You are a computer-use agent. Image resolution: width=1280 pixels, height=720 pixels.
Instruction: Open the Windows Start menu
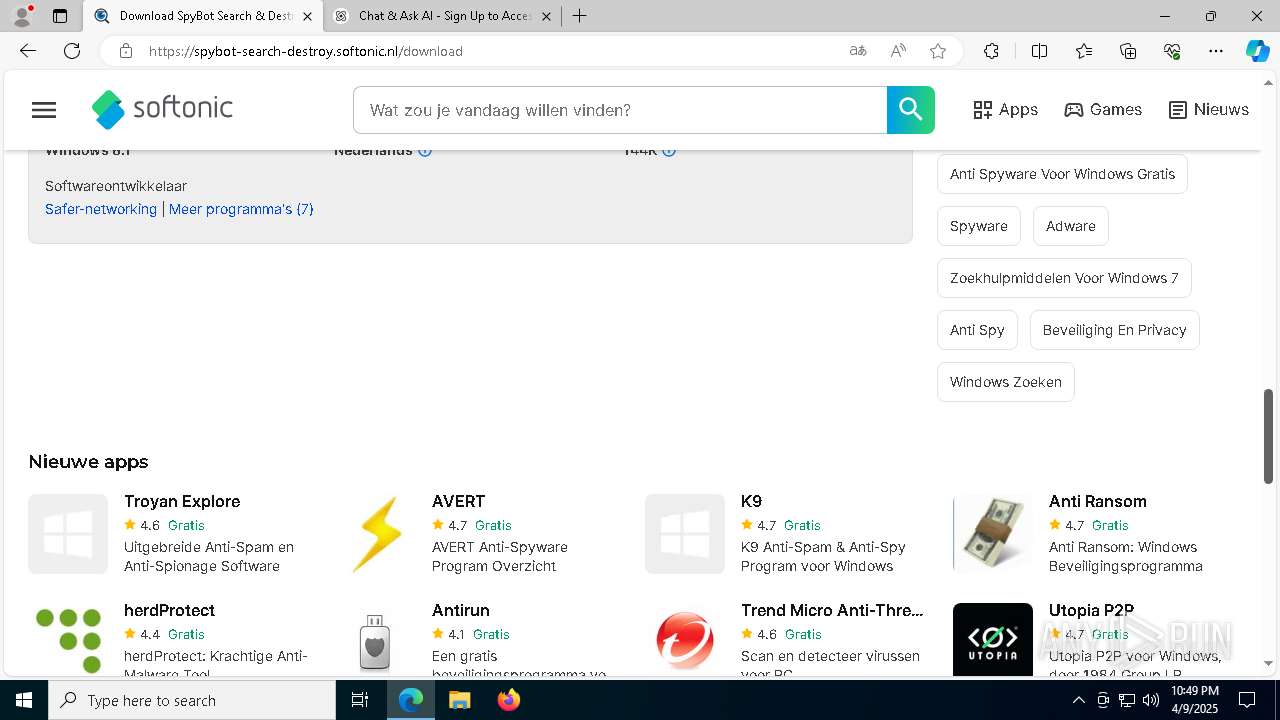pos(24,700)
